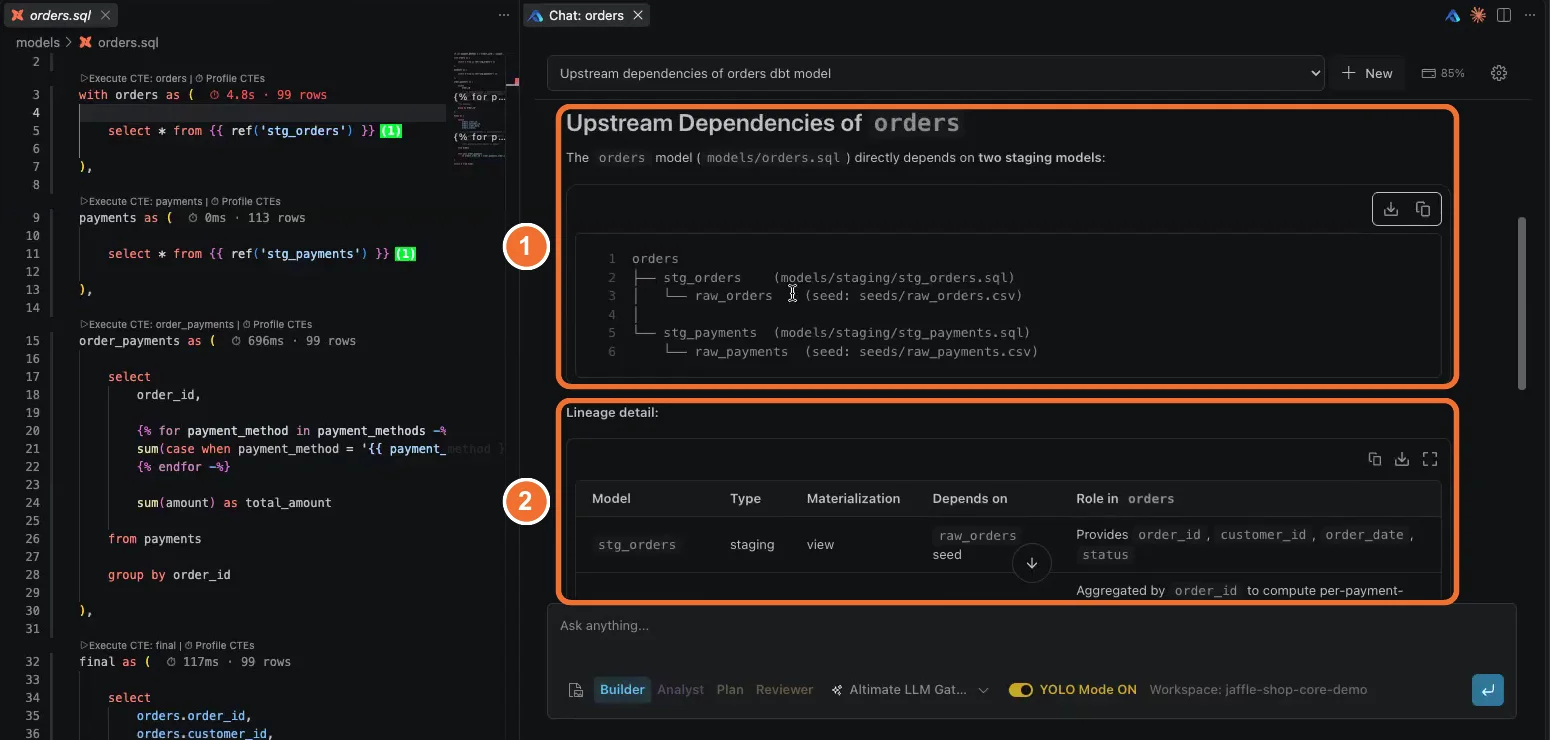The width and height of the screenshot is (1550, 740).
Task: Click Workspace: jaffle-shop-core-demo label
Action: coord(1258,690)
